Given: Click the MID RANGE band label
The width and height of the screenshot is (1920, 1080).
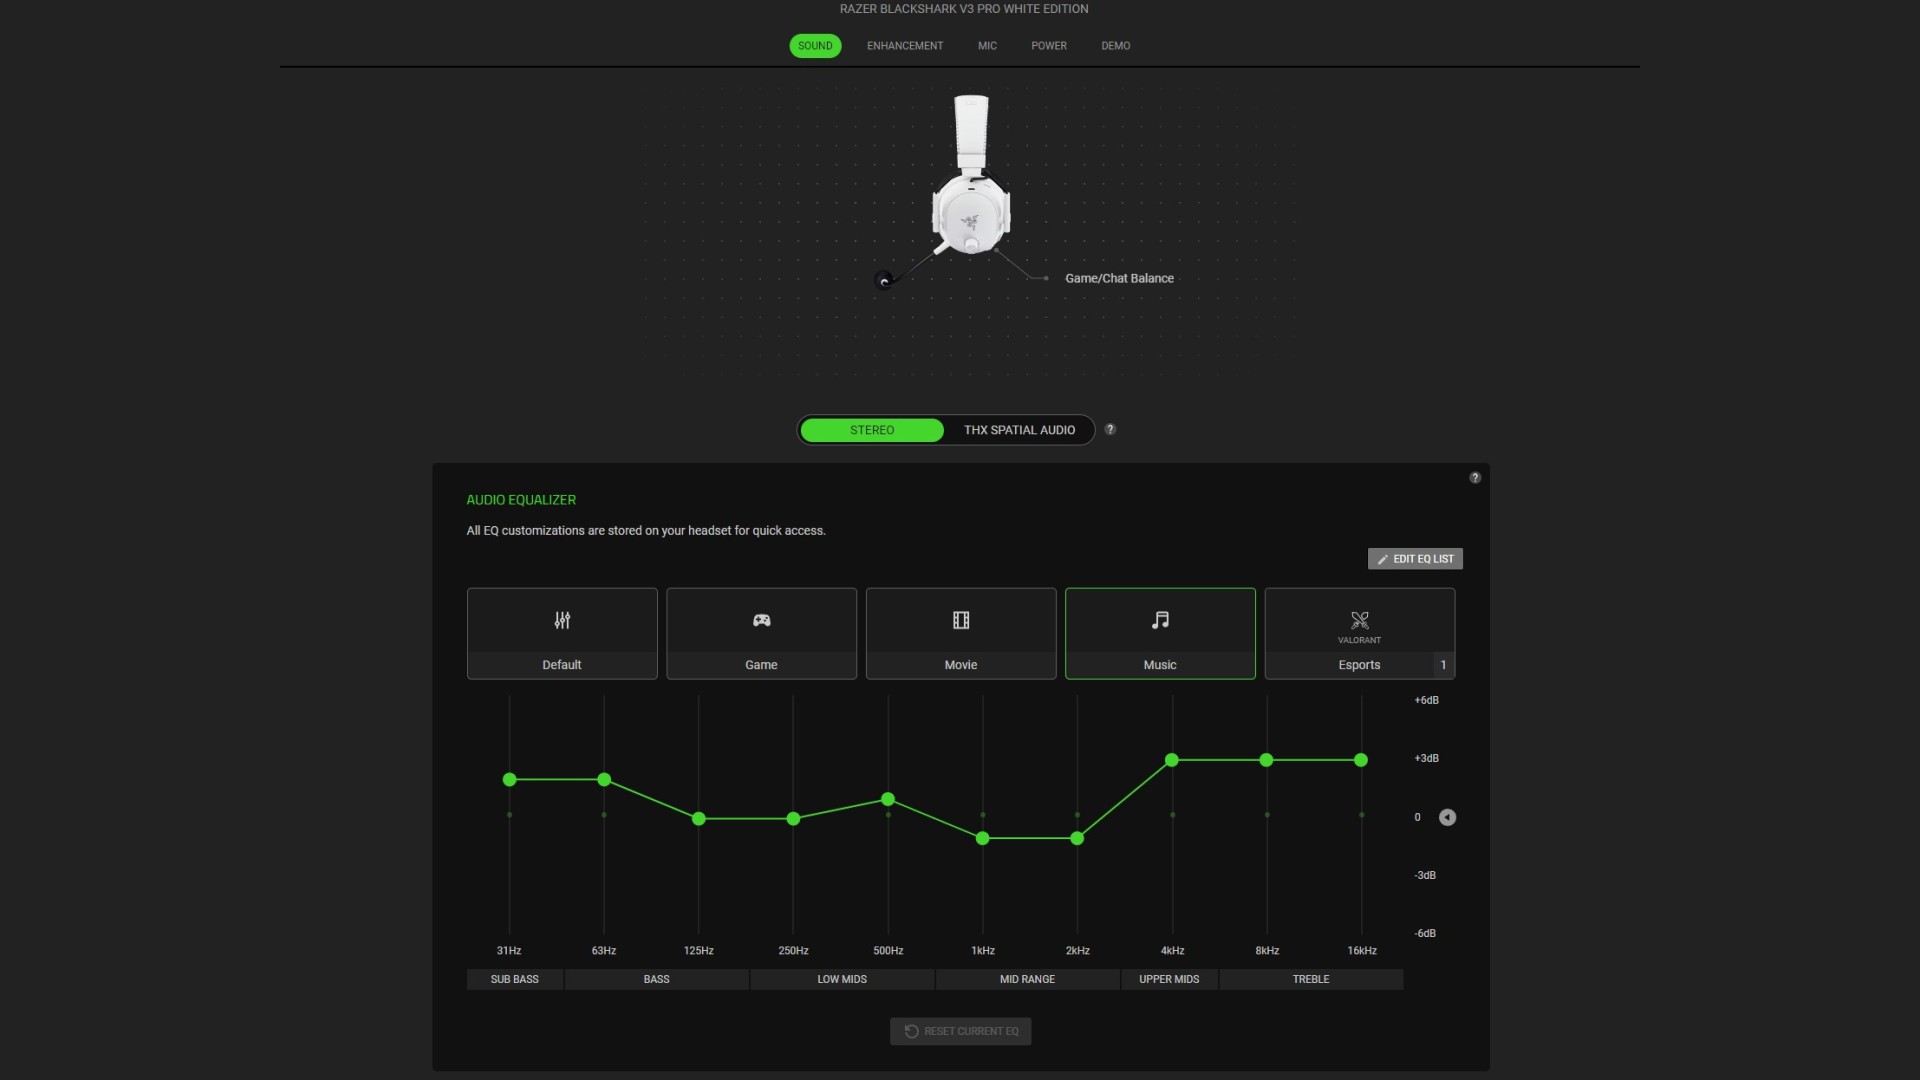Looking at the screenshot, I should click(x=1028, y=979).
